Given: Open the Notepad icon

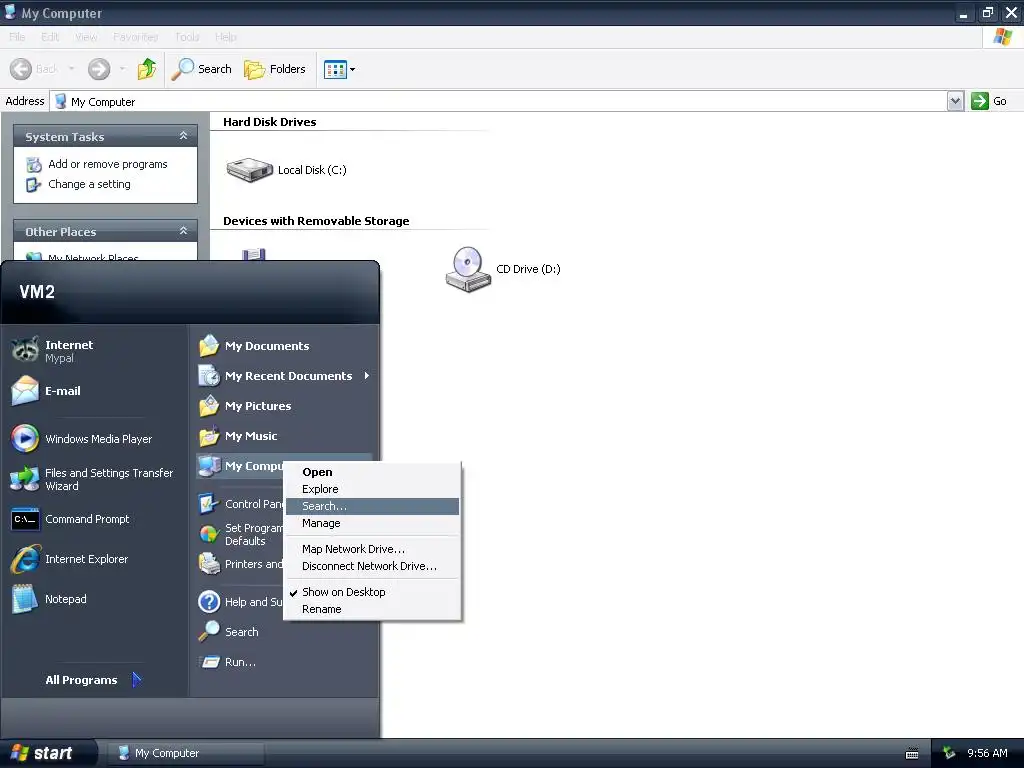Looking at the screenshot, I should (x=25, y=599).
